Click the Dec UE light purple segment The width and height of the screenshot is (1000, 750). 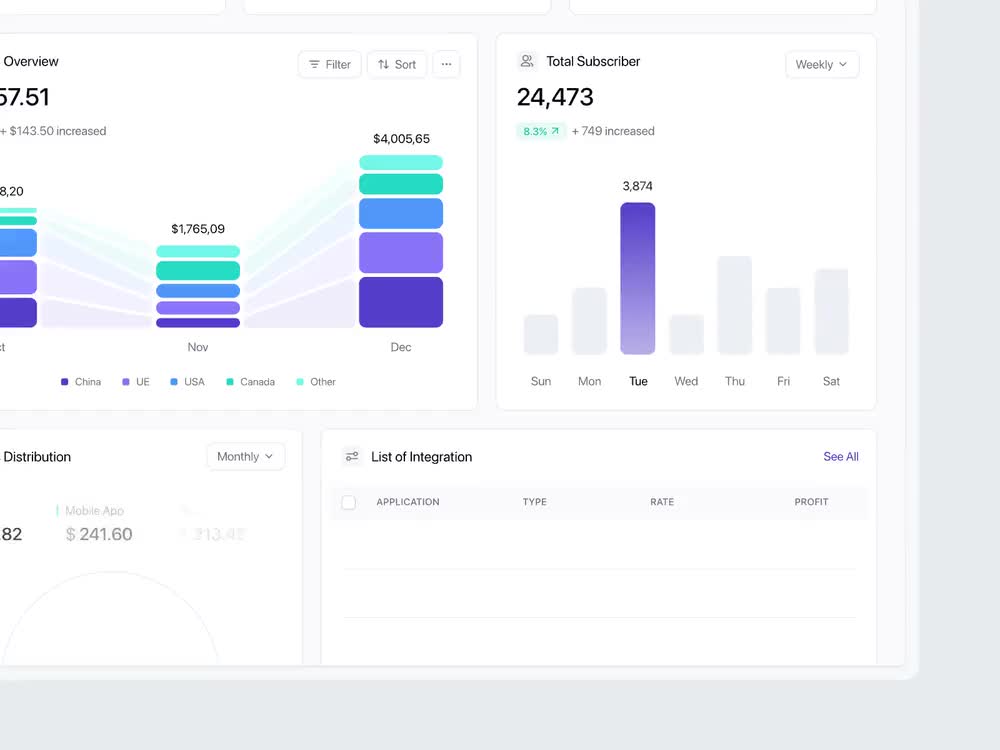coord(401,253)
